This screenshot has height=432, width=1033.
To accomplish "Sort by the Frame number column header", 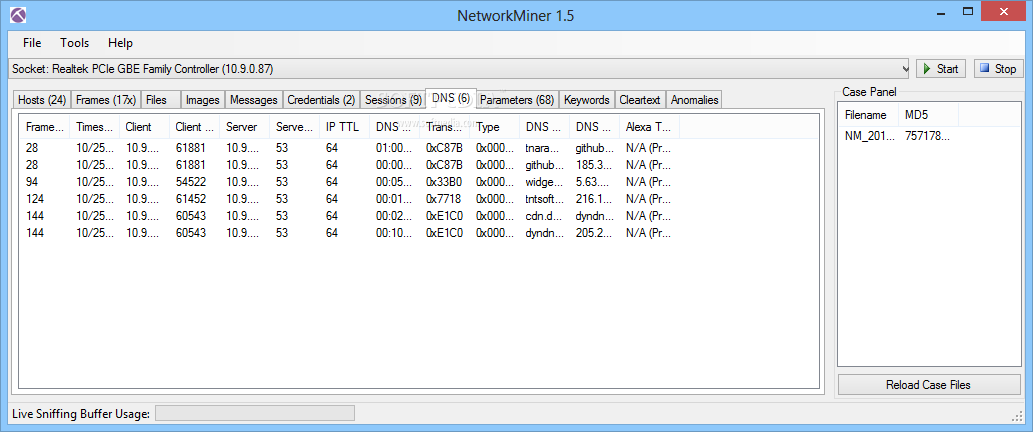I will [x=45, y=127].
